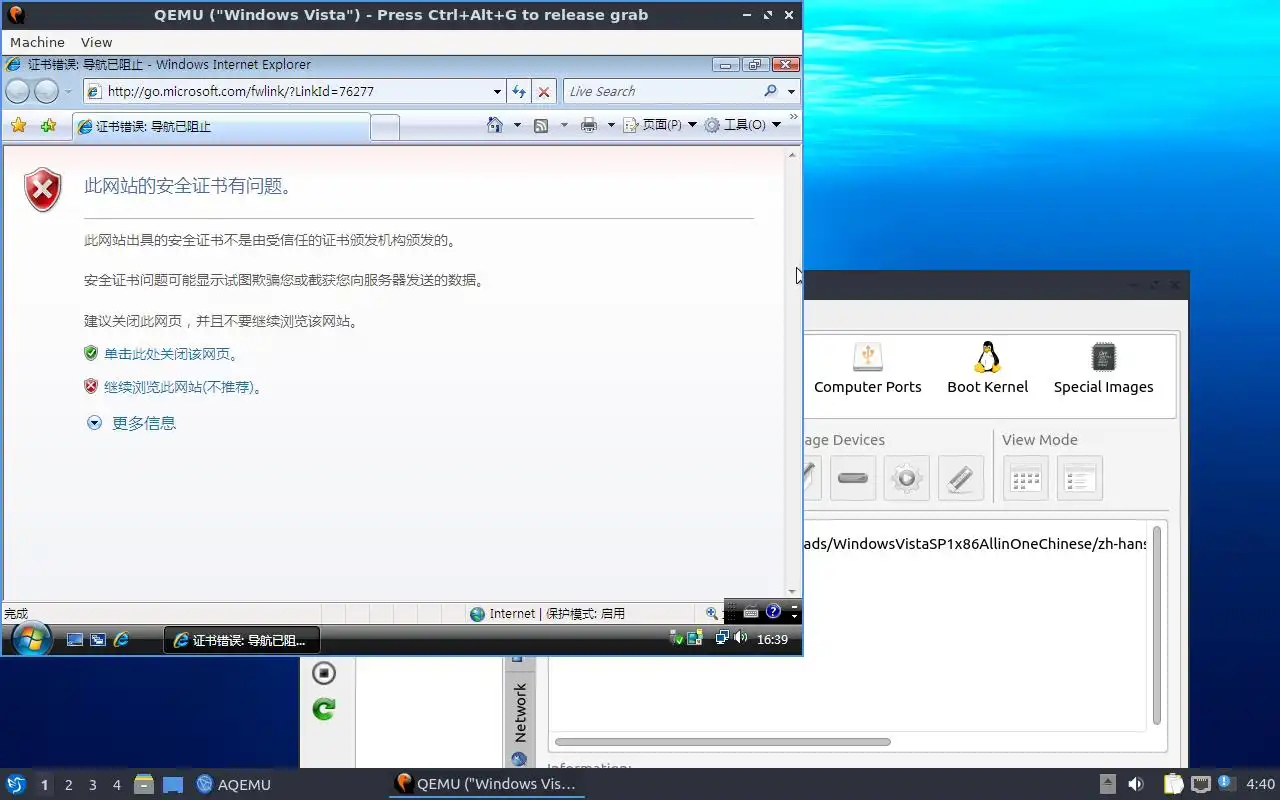Expand the address bar history dropdown arrow
The image size is (1280, 800).
tap(498, 91)
